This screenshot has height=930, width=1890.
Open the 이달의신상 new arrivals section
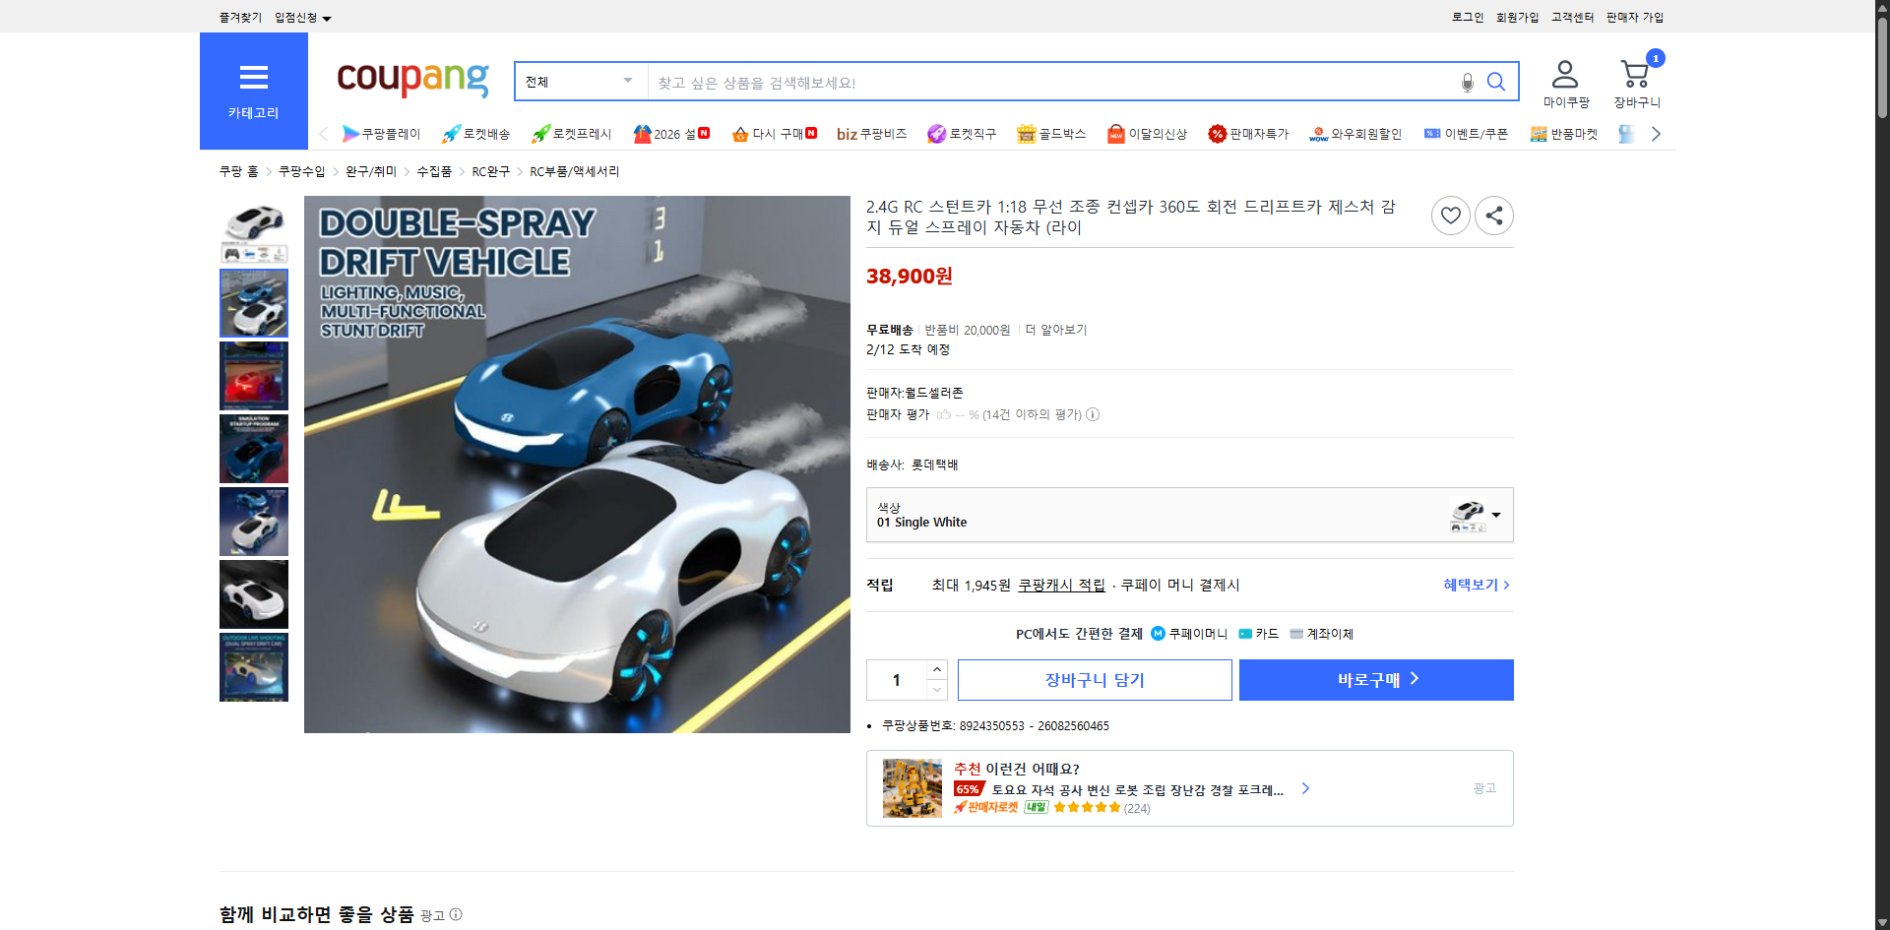click(1148, 133)
